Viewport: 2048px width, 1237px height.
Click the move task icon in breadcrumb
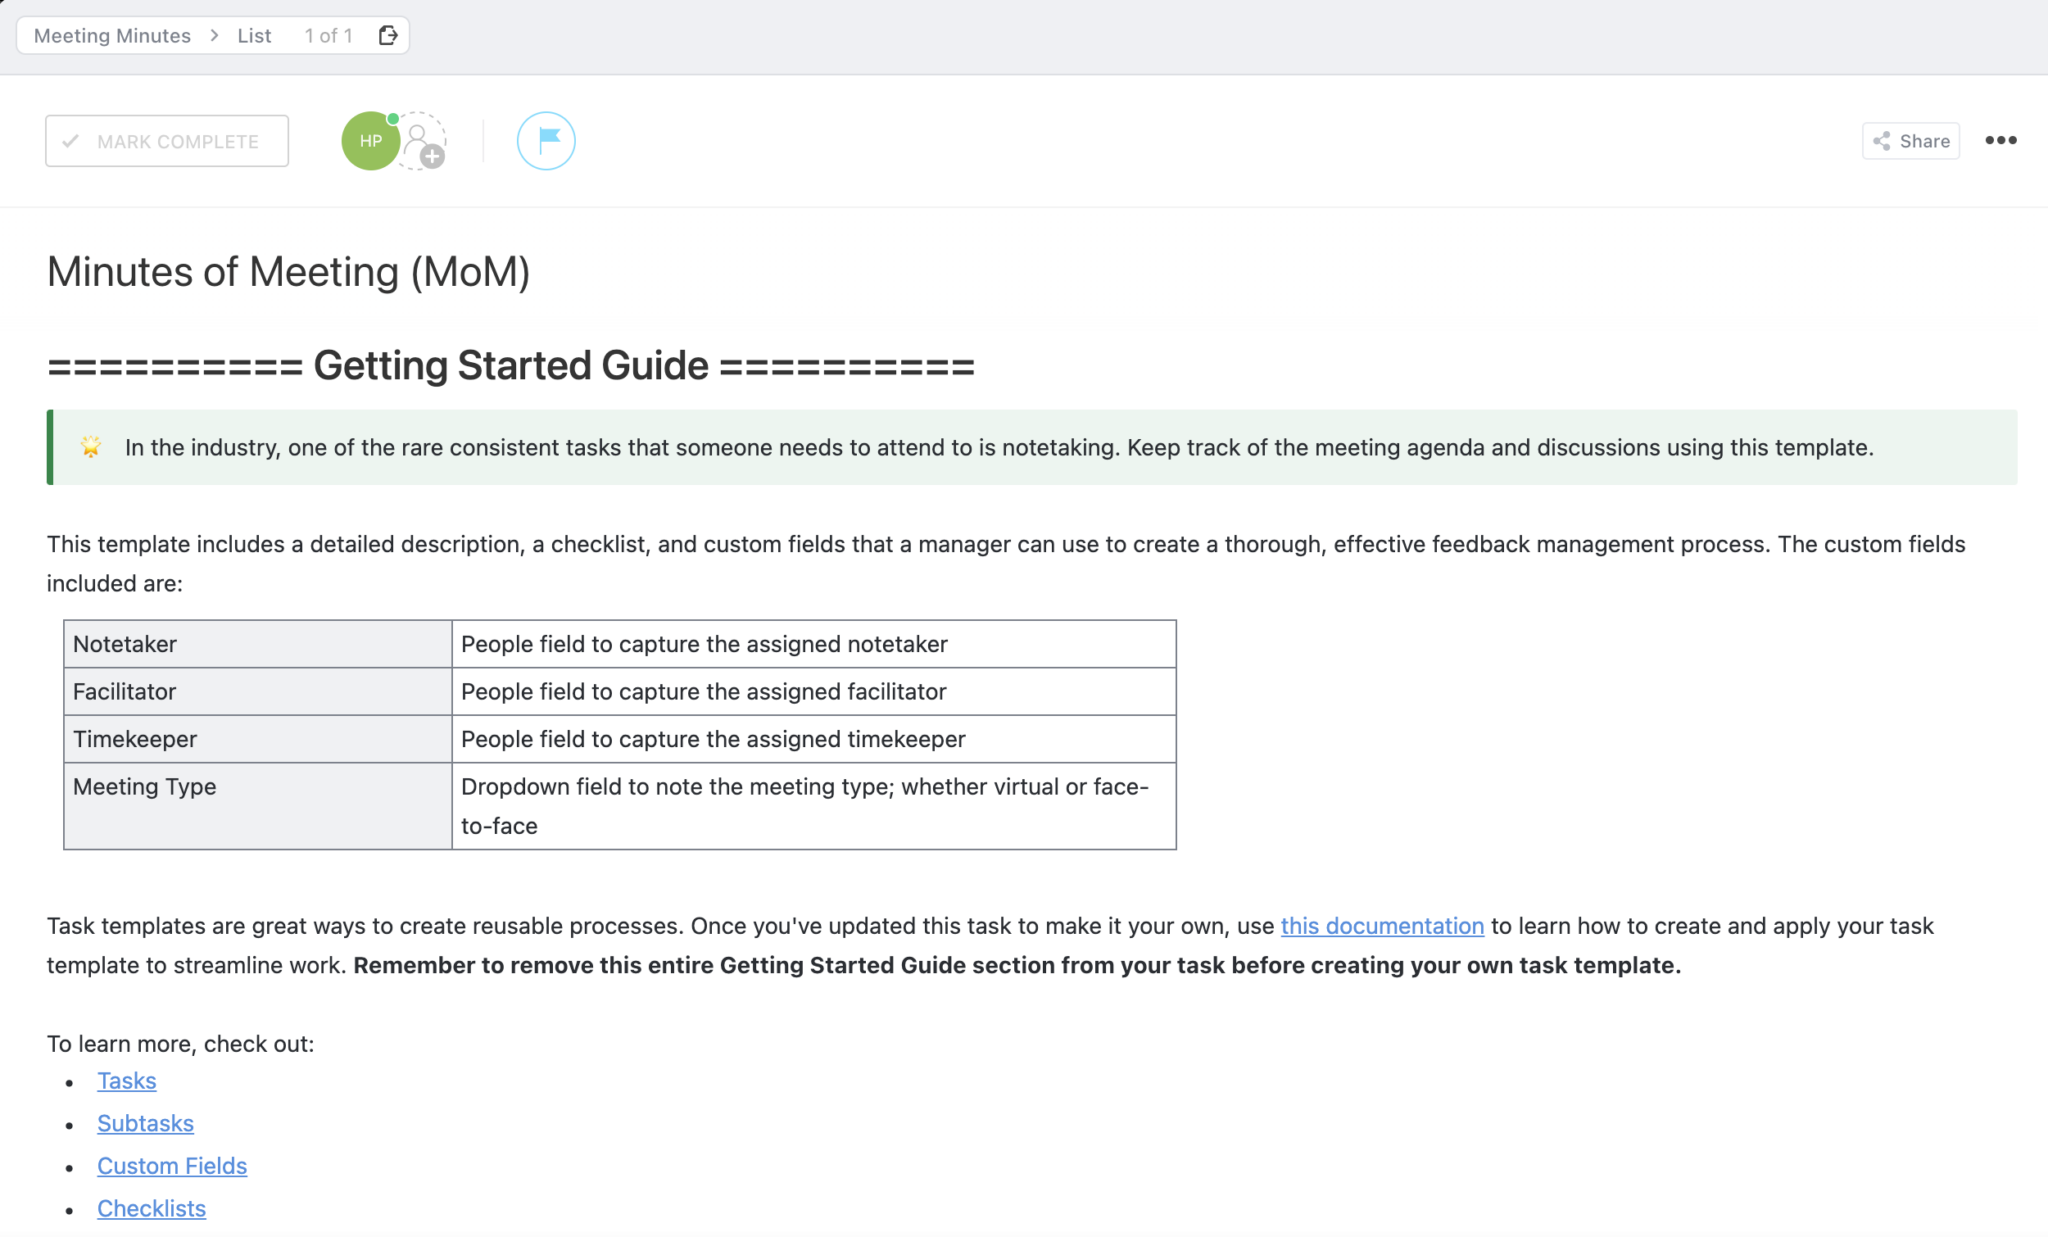[x=388, y=36]
